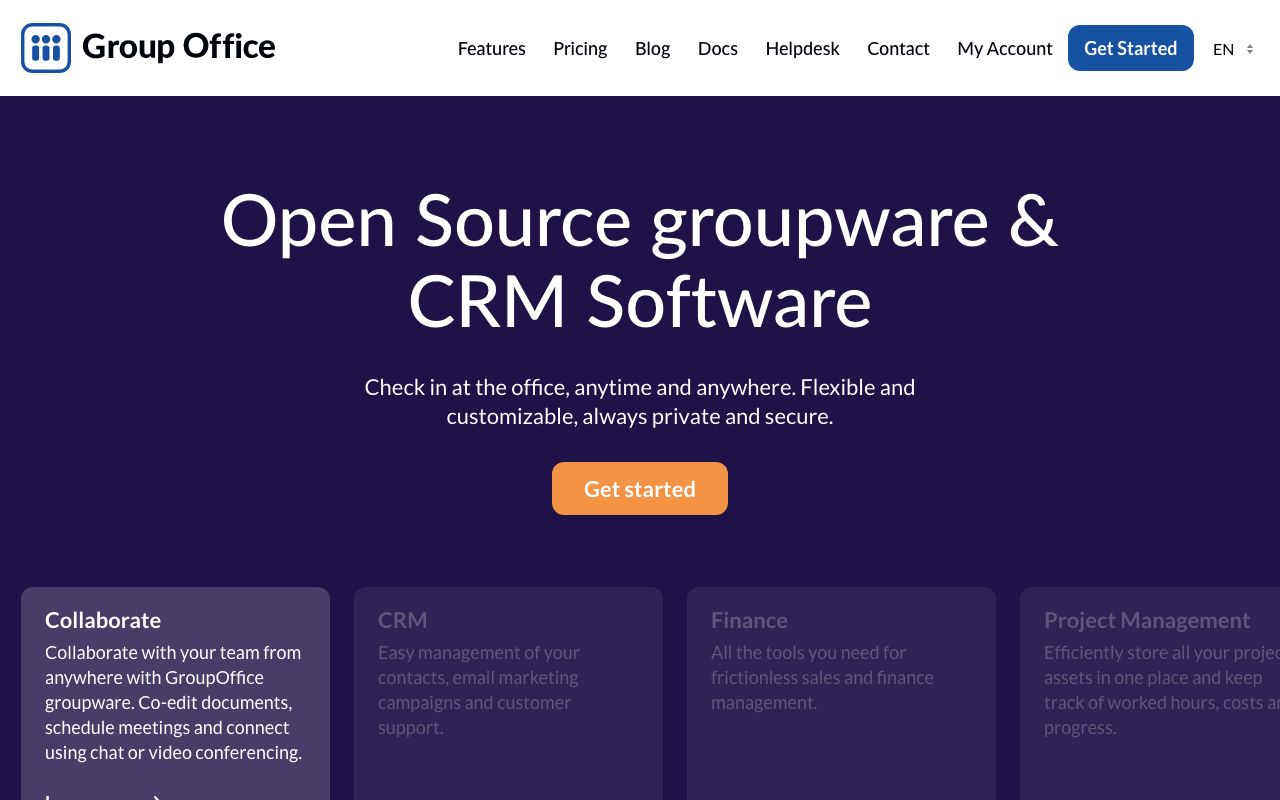Image resolution: width=1280 pixels, height=800 pixels.
Task: Open the Contact navigation link
Action: [x=898, y=48]
